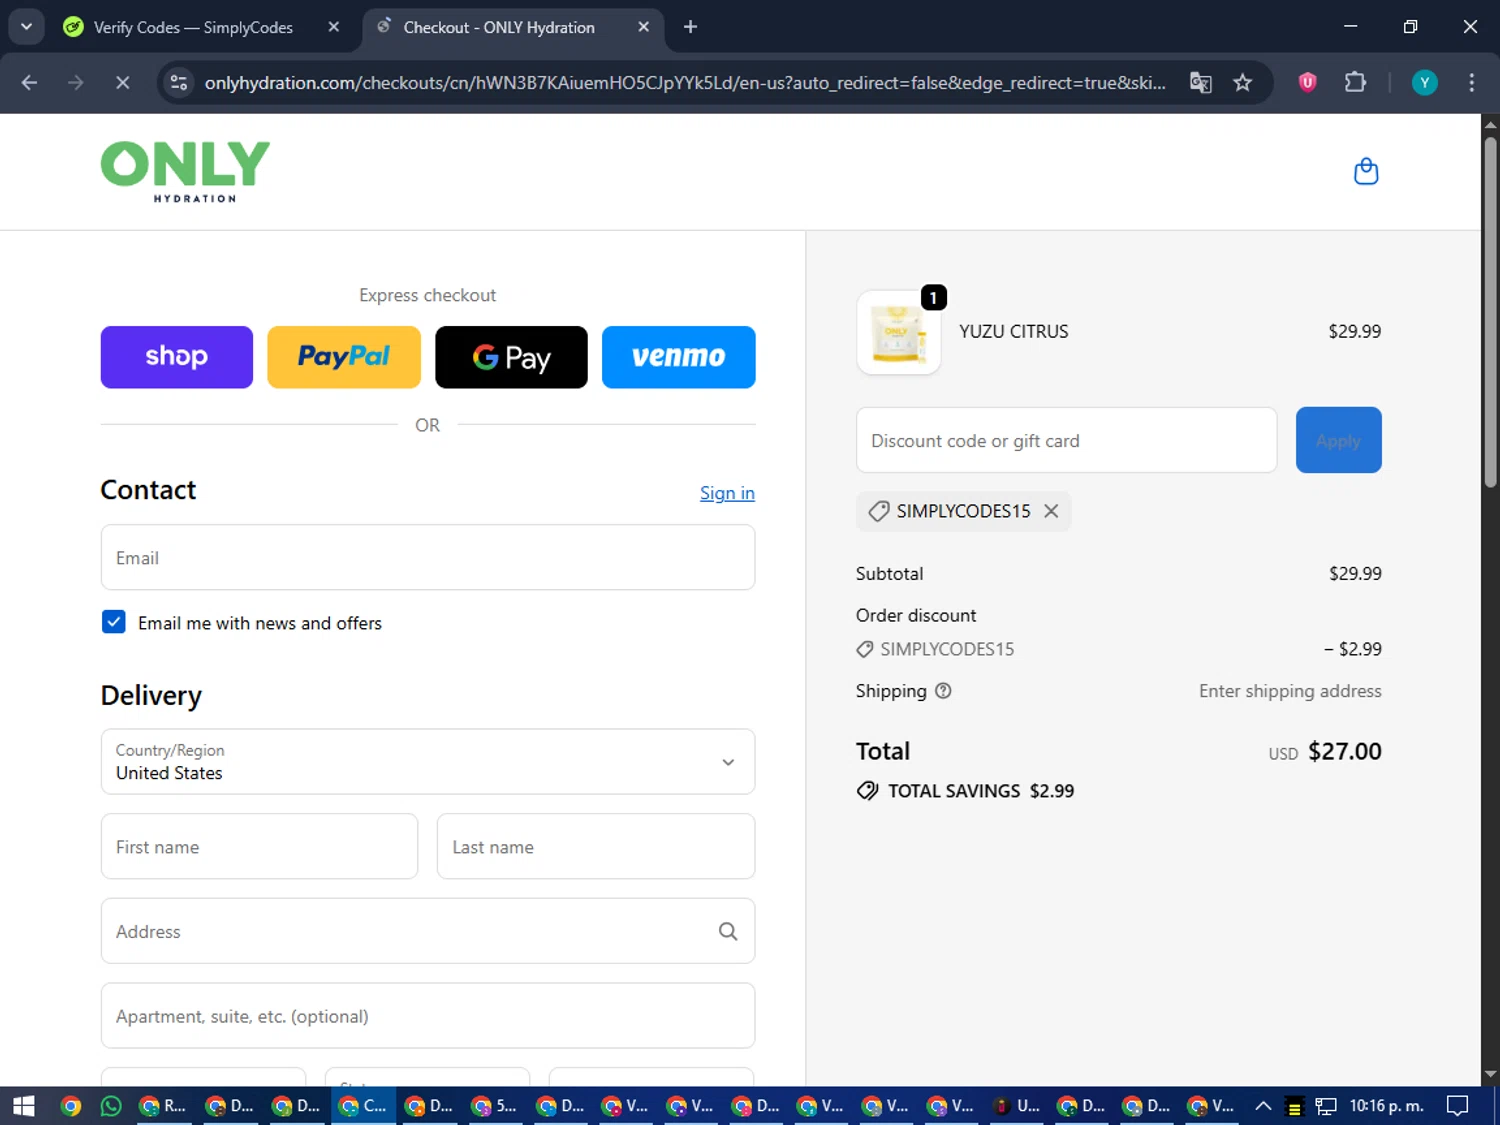Open the shopping bag cart icon
The width and height of the screenshot is (1500, 1125).
(1366, 172)
